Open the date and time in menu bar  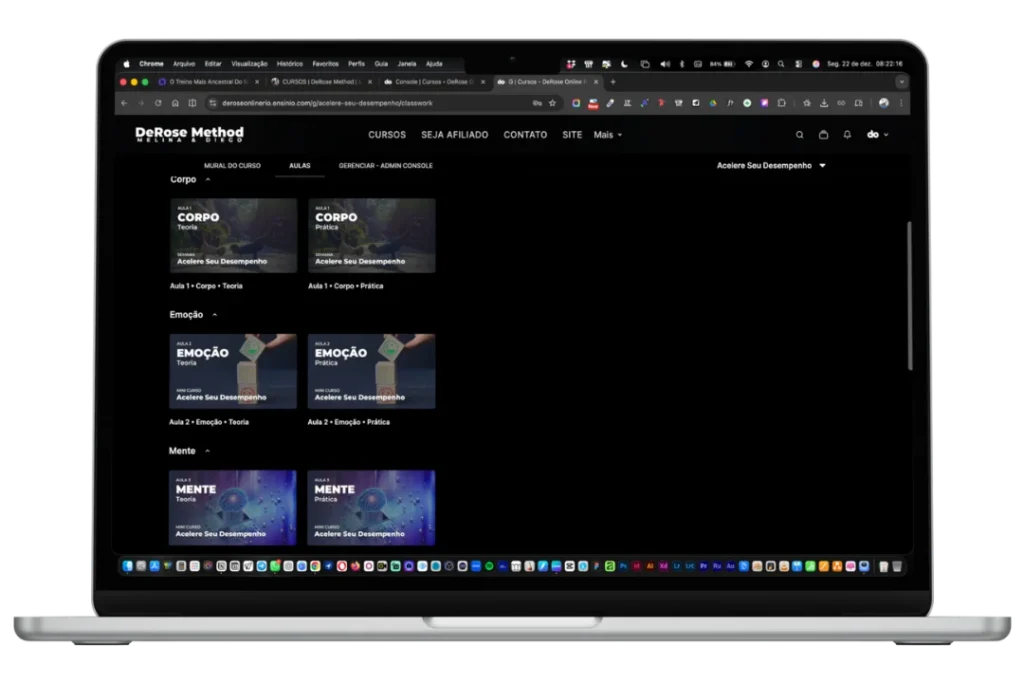pos(865,64)
